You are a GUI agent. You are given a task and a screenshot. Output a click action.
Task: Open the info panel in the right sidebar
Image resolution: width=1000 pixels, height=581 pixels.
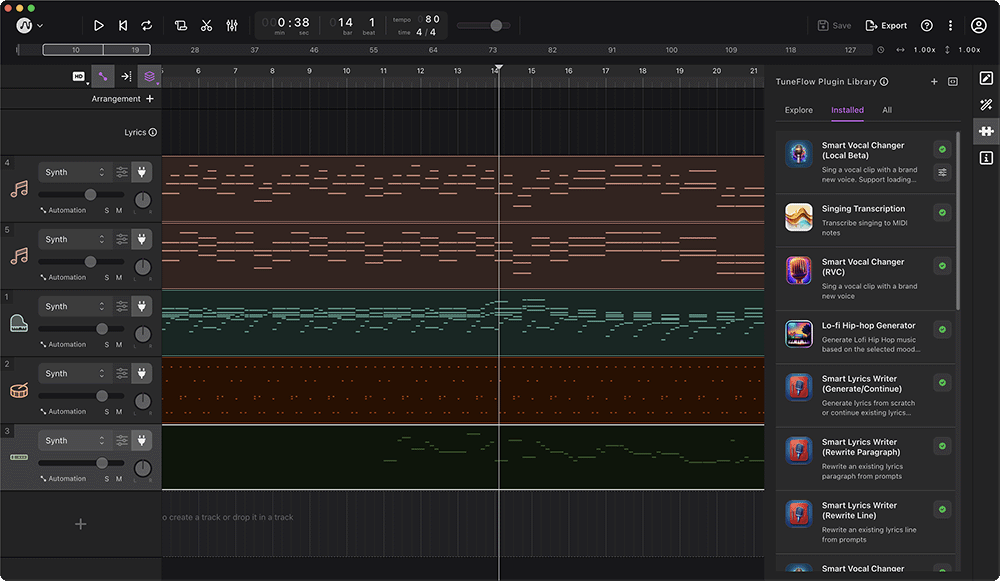pos(986,158)
